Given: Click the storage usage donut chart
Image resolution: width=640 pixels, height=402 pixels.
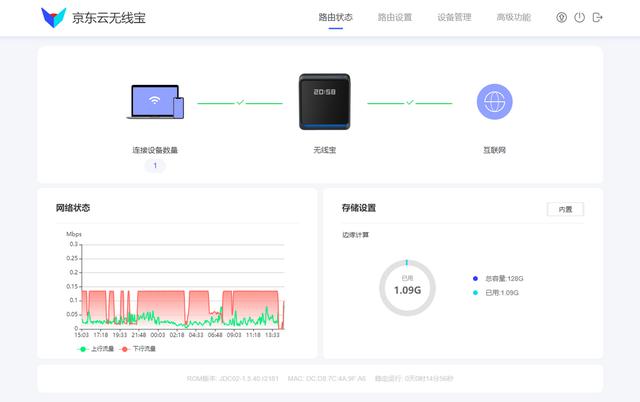Looking at the screenshot, I should click(407, 287).
